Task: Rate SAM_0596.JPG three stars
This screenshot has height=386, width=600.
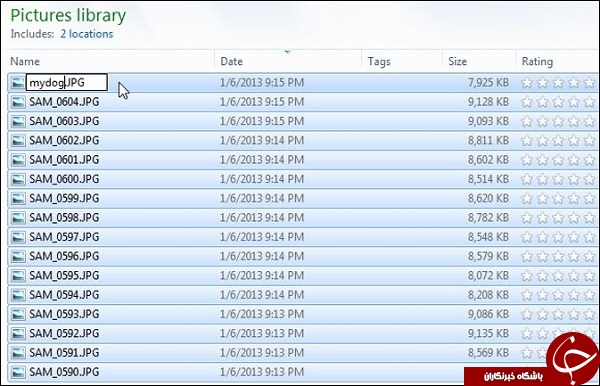Action: pos(558,256)
